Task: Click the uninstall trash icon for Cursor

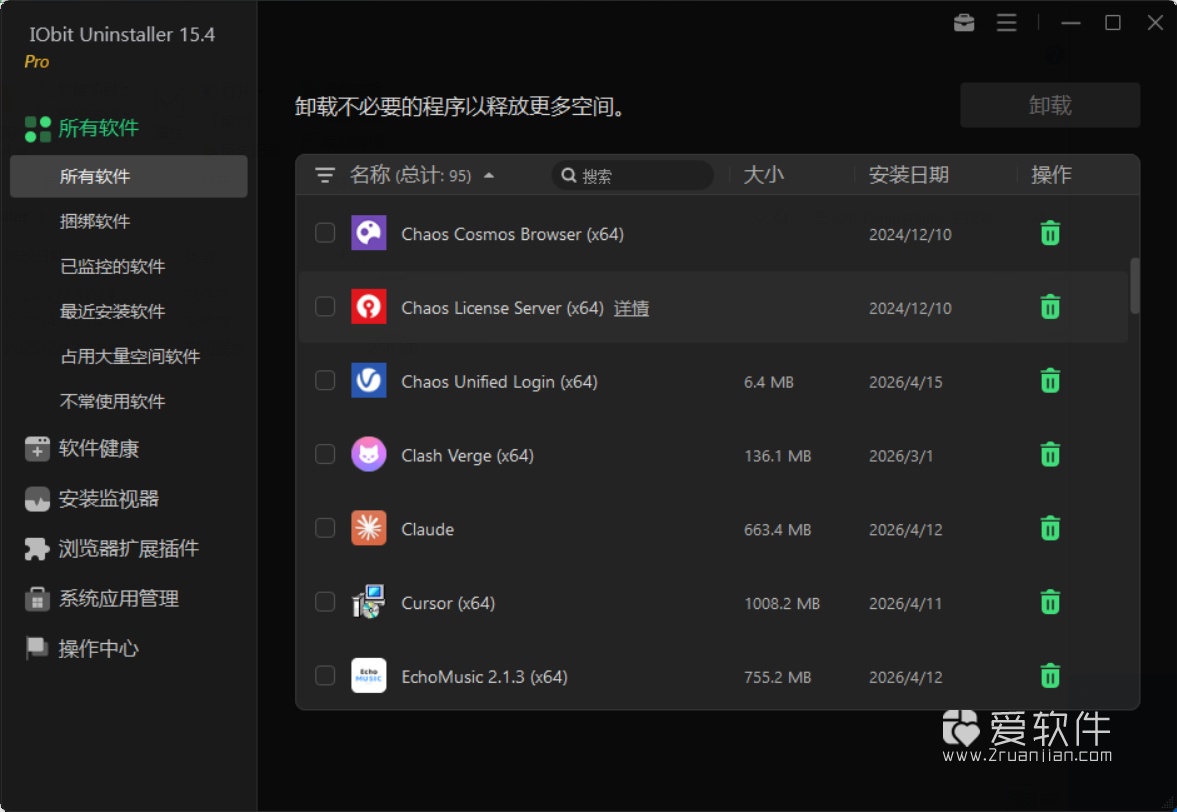Action: tap(1049, 602)
